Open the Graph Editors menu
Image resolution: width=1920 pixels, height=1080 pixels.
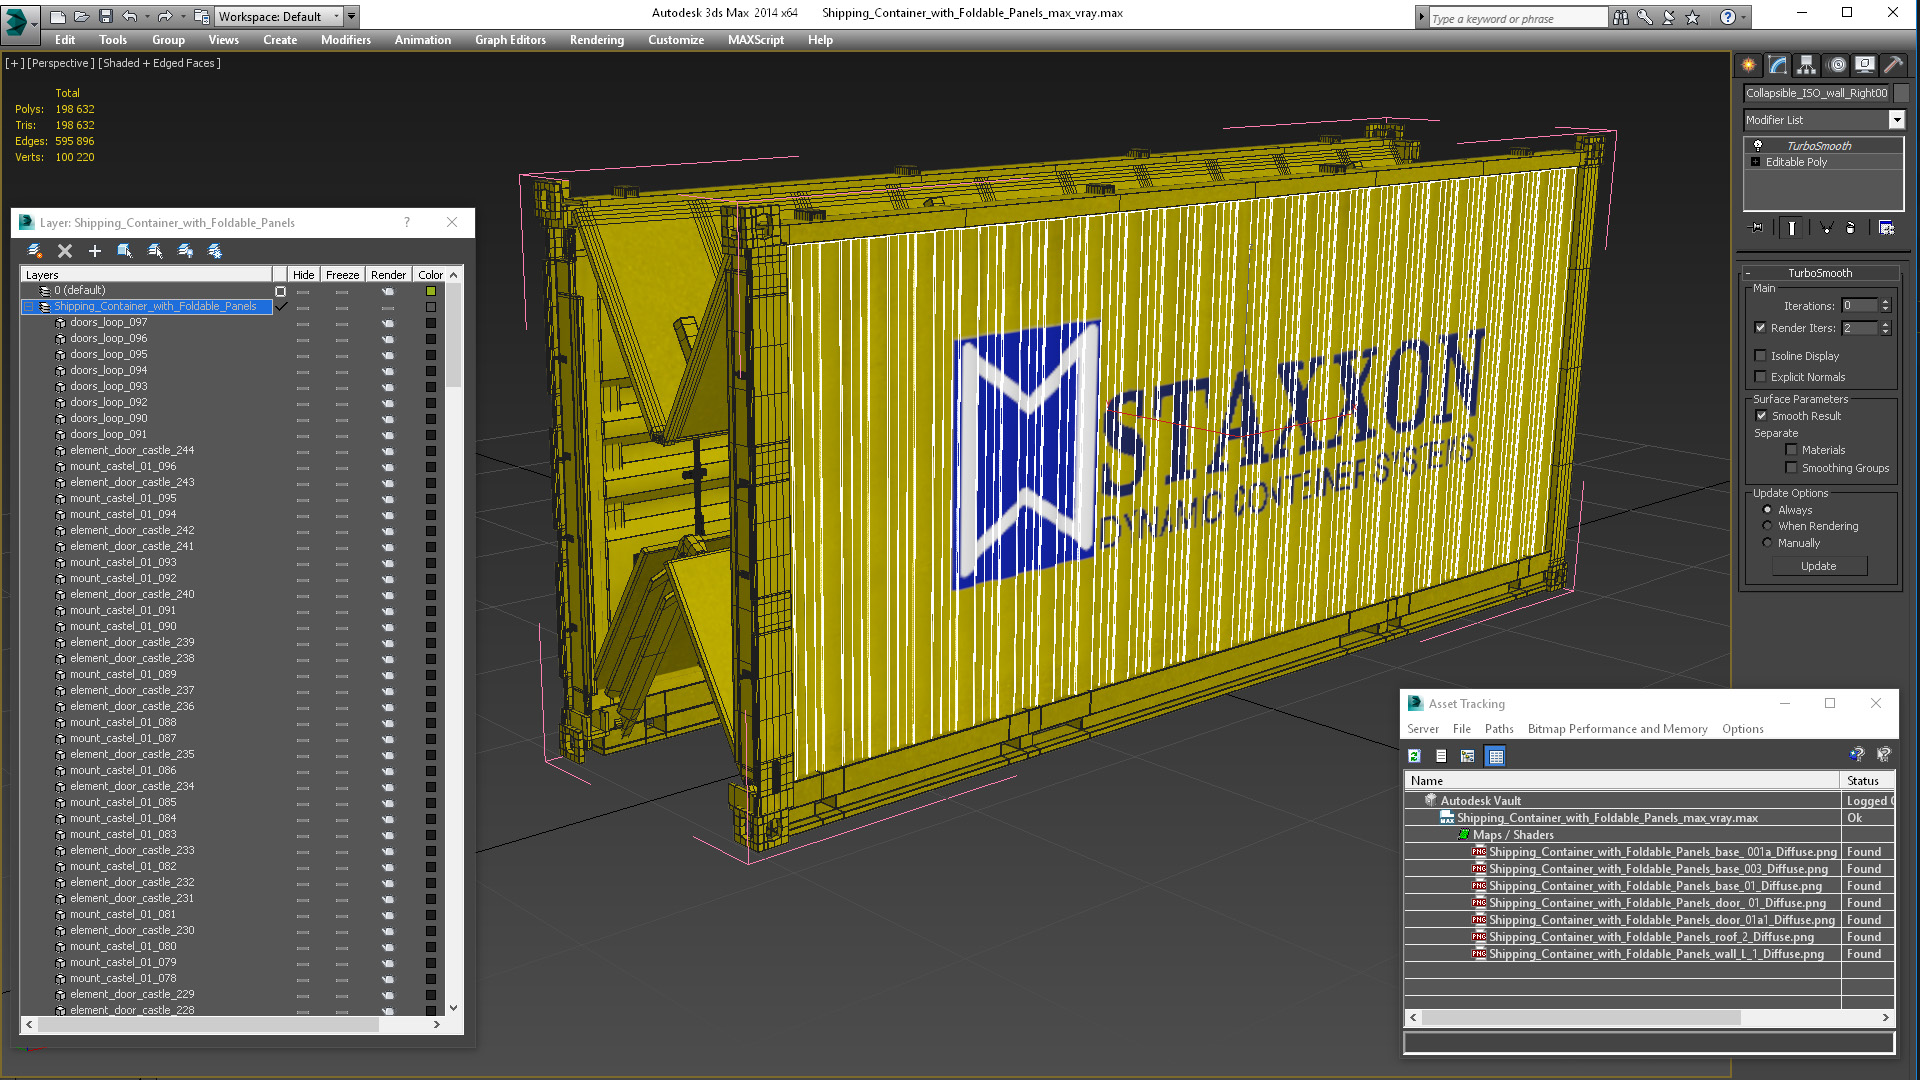(x=510, y=40)
